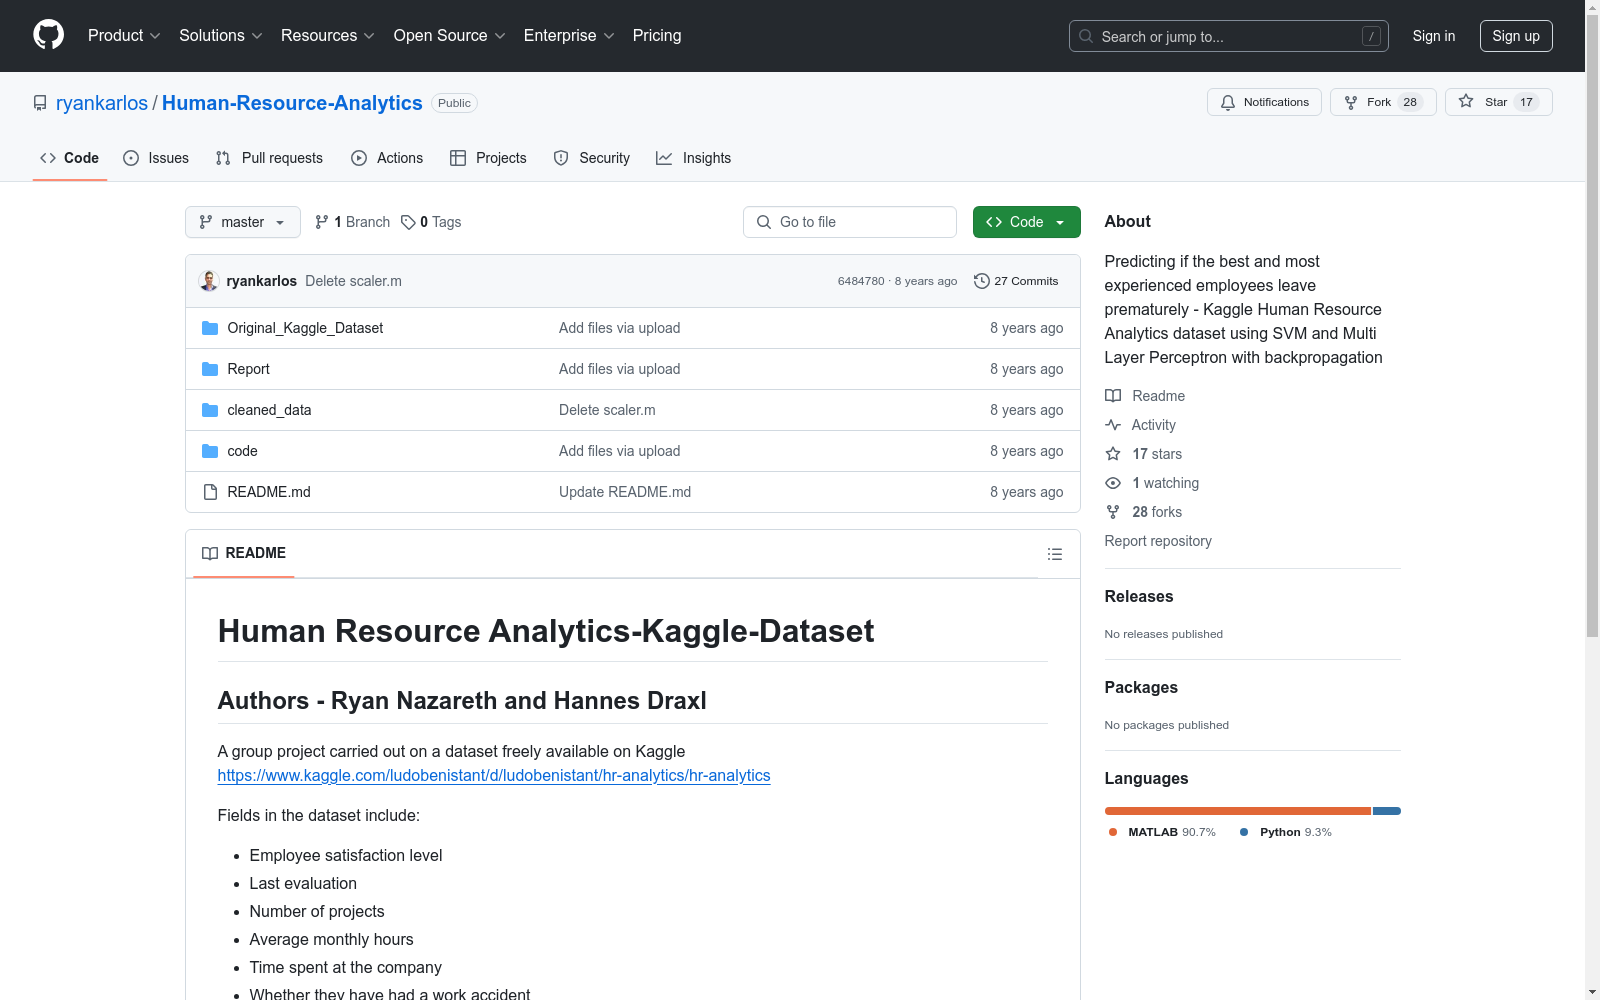
Task: Switch to the Actions tab
Action: [387, 158]
